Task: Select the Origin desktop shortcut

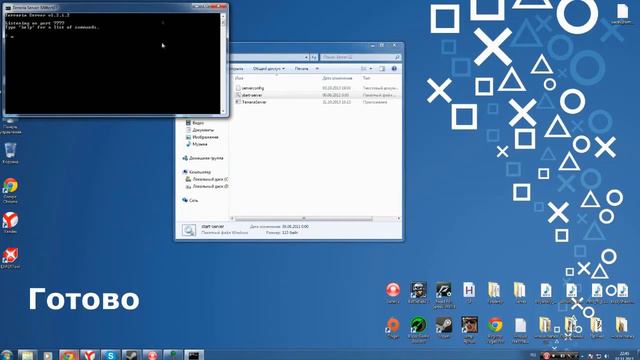Action: pos(393,328)
